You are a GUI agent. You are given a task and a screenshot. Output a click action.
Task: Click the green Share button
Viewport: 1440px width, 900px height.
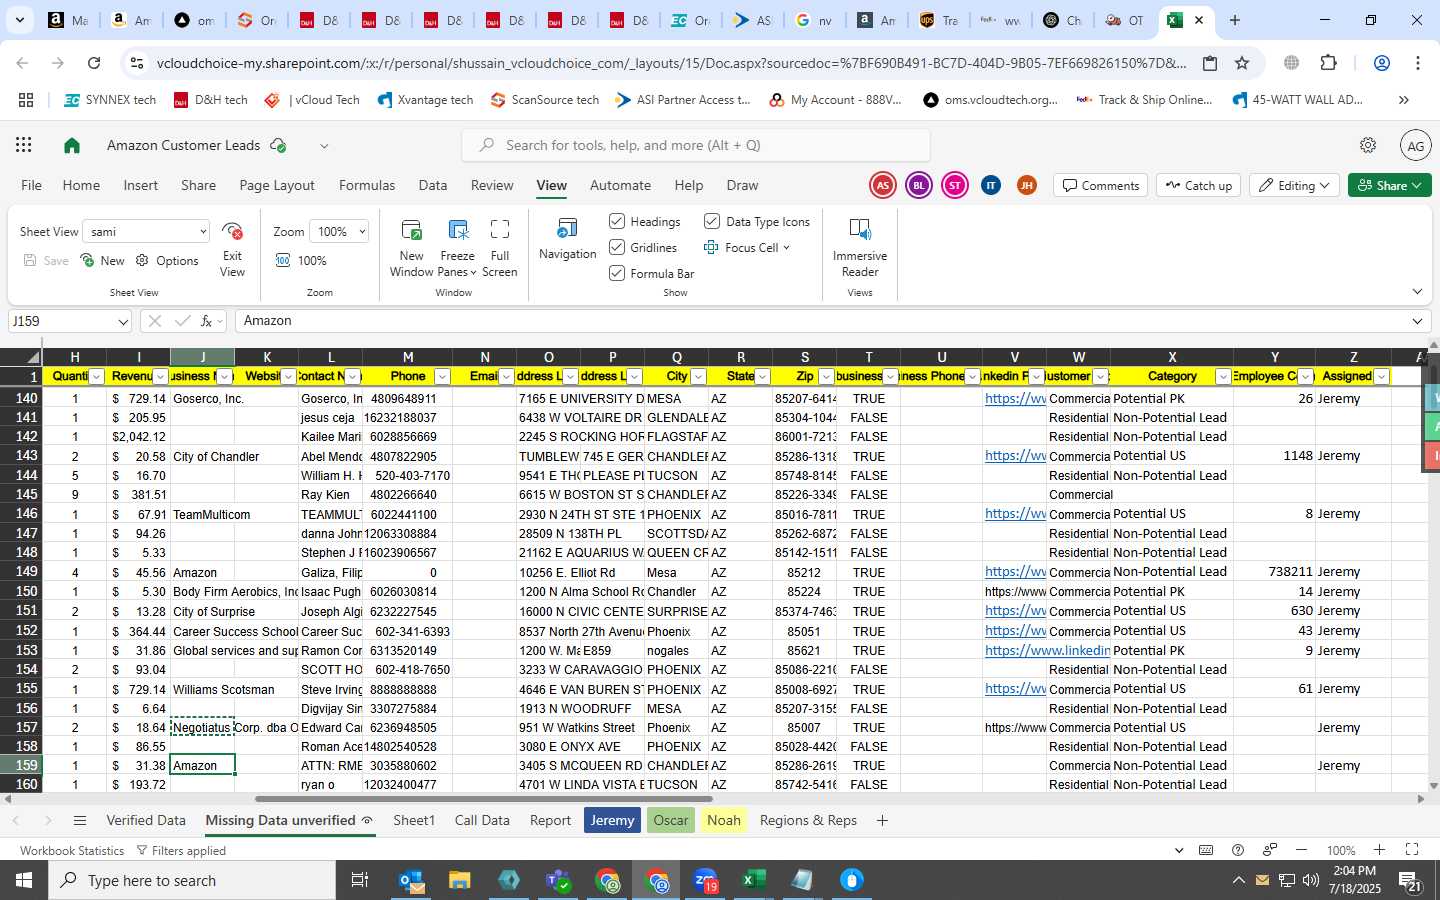(1390, 186)
